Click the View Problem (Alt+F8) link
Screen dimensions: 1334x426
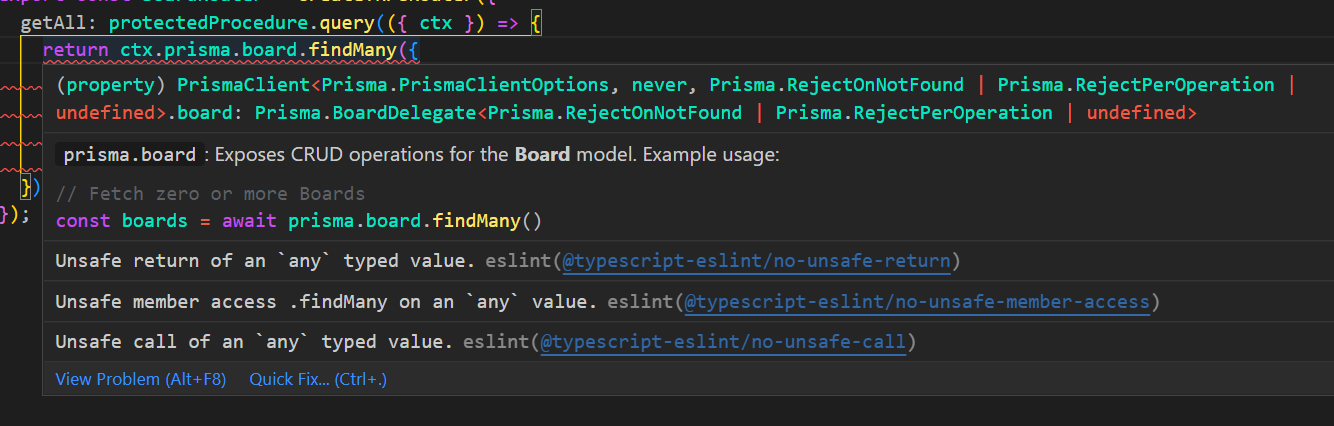coord(141,379)
